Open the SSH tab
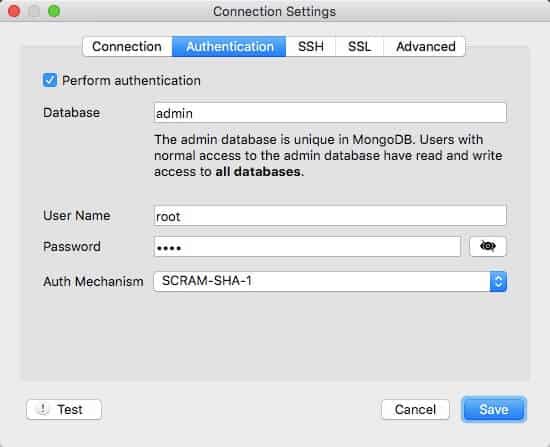This screenshot has height=447, width=550. pos(311,46)
